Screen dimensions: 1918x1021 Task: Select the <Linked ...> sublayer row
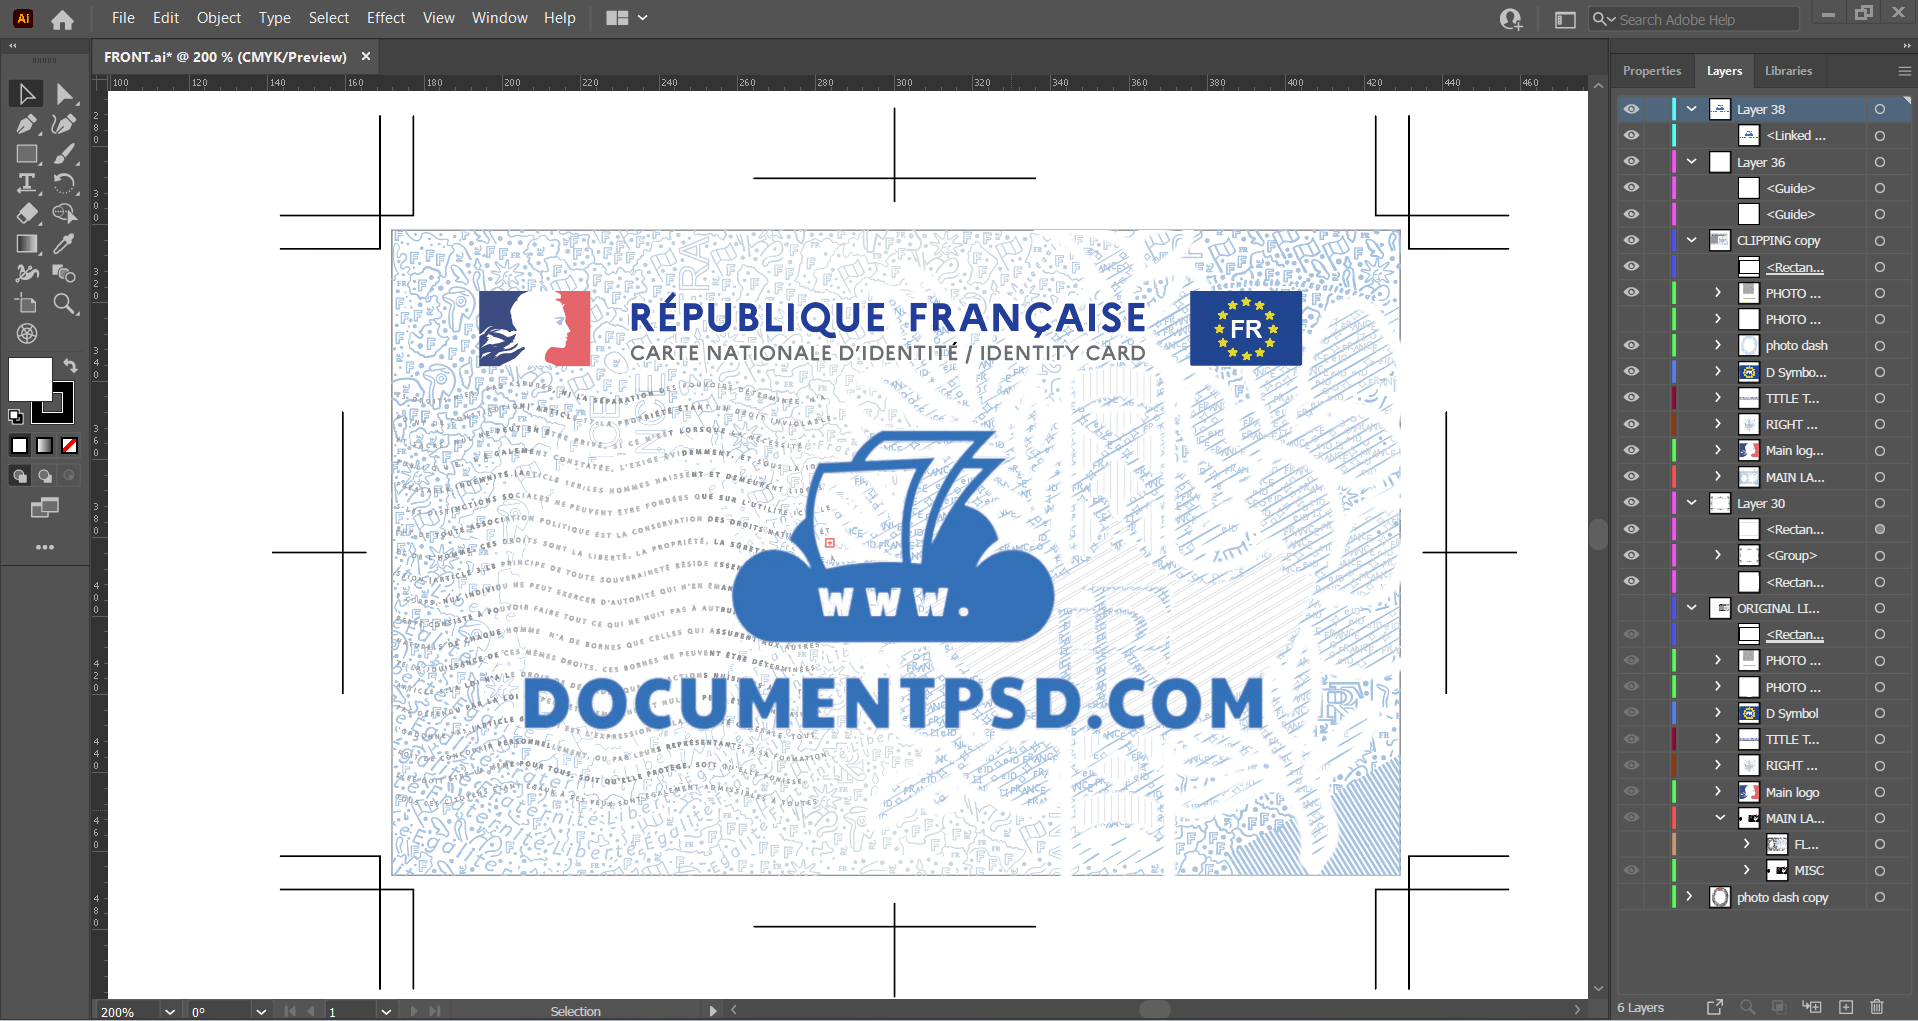(x=1794, y=135)
